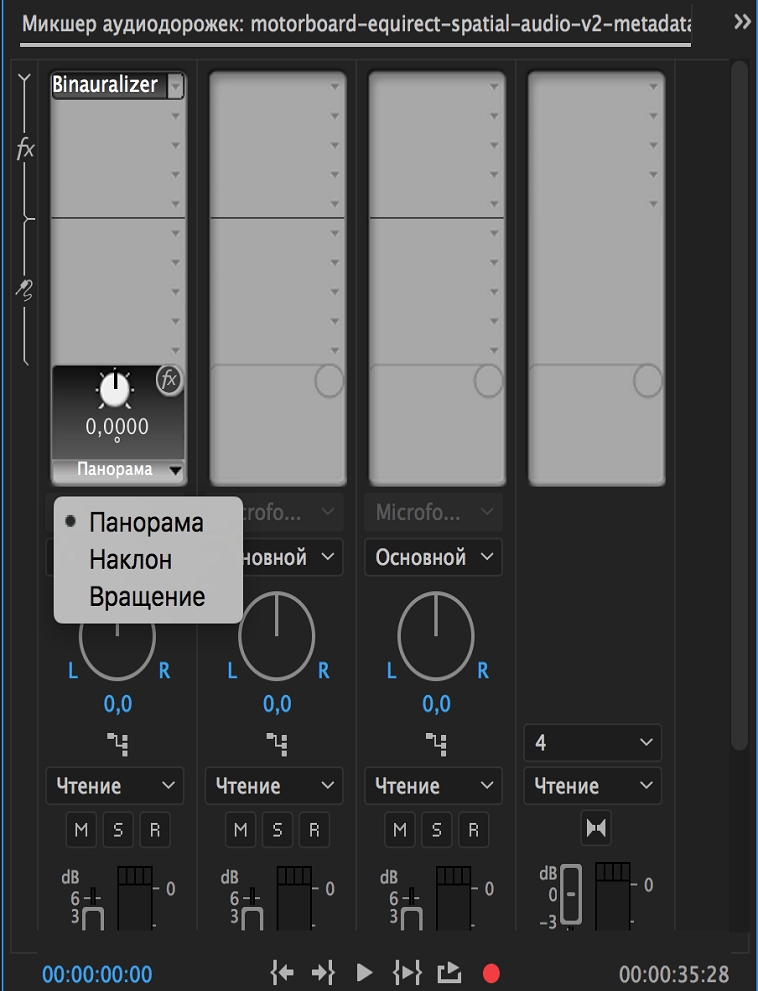Choose Вращение in the popup menu
The image size is (758, 991).
147,597
